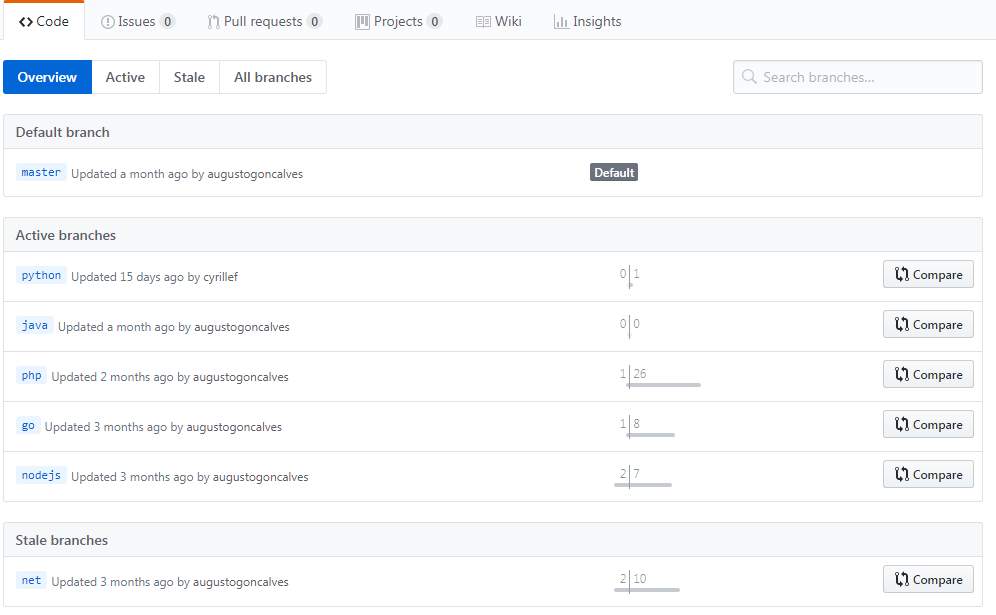Open the Issues tab
This screenshot has height=615, width=996.
coord(137,21)
